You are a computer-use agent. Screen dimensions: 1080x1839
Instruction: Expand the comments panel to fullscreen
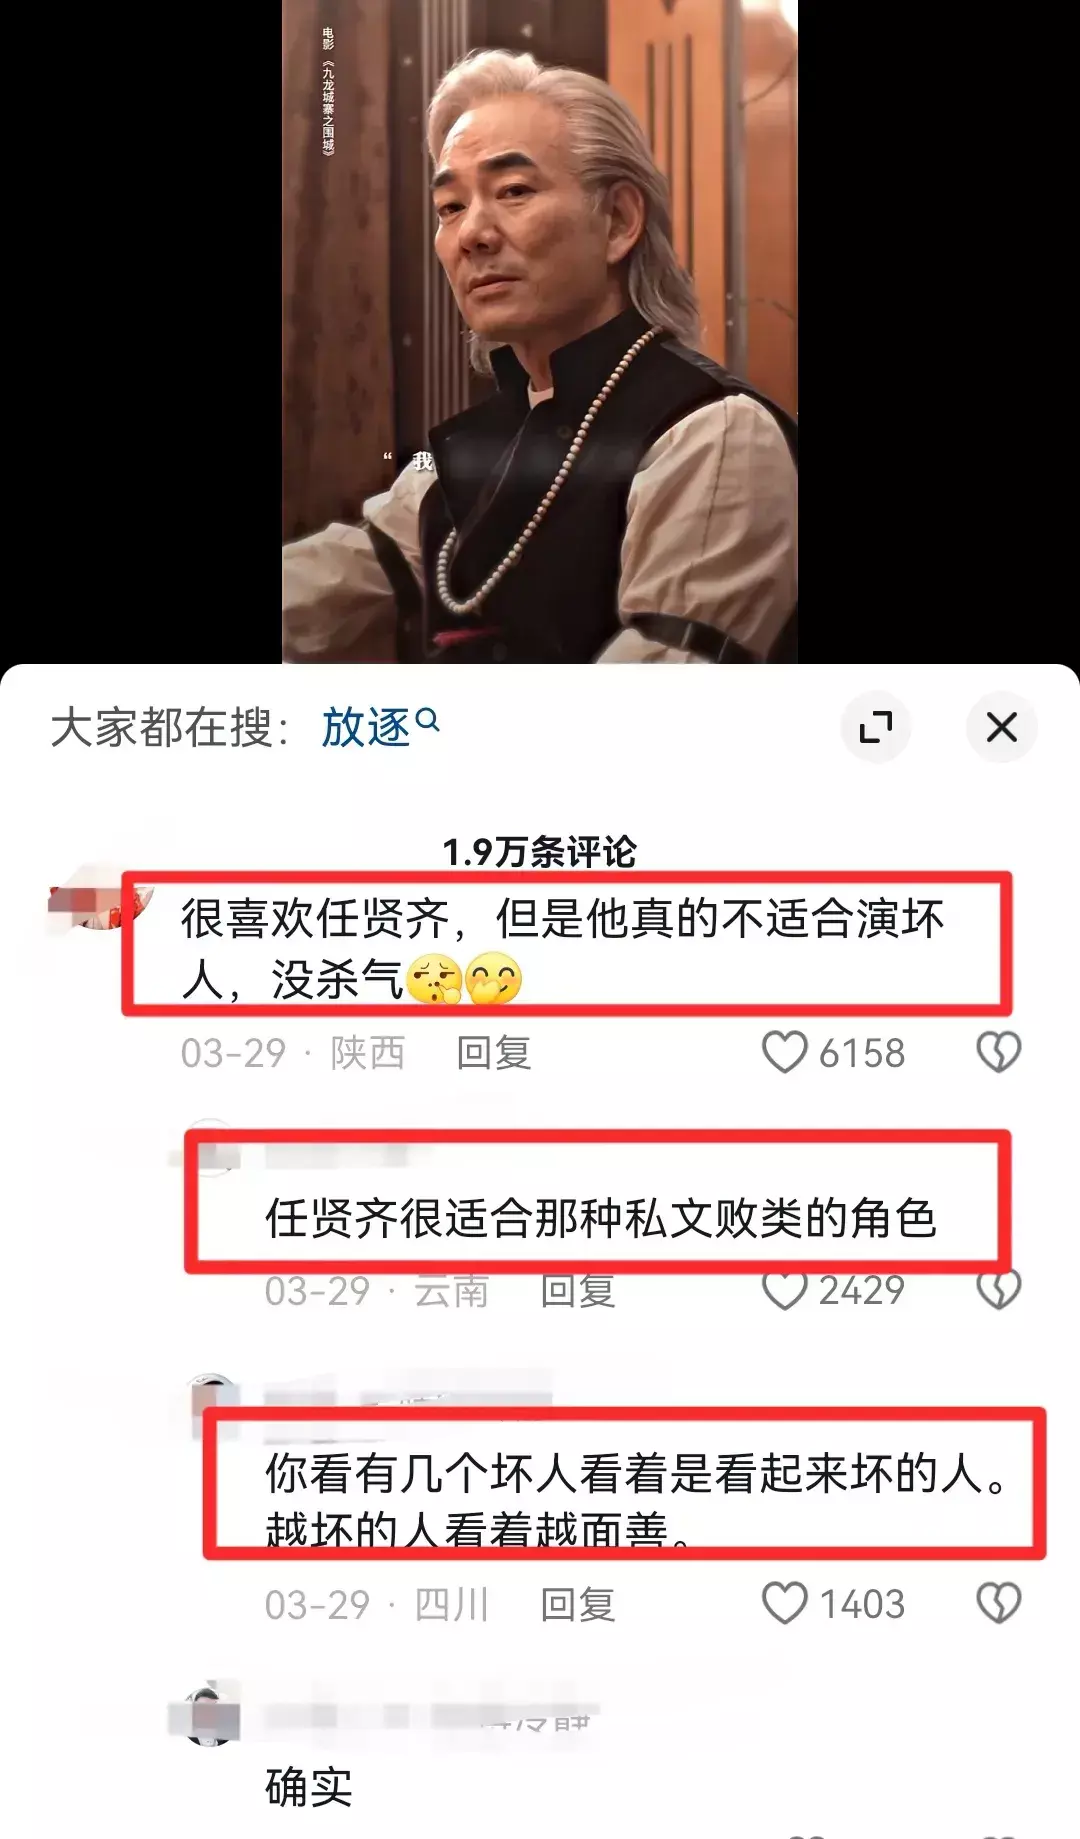875,727
